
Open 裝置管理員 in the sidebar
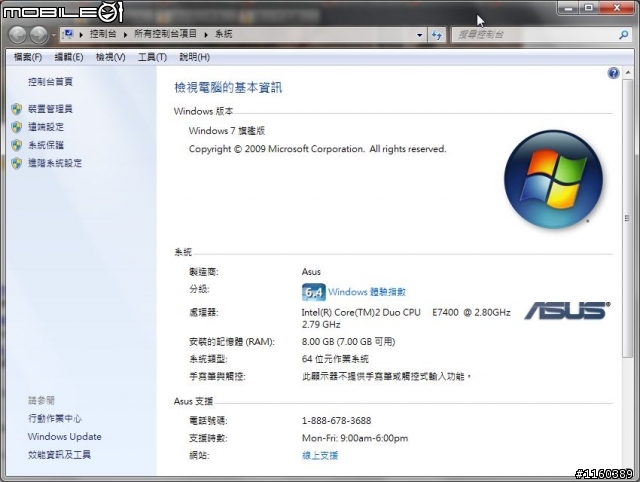(50, 109)
